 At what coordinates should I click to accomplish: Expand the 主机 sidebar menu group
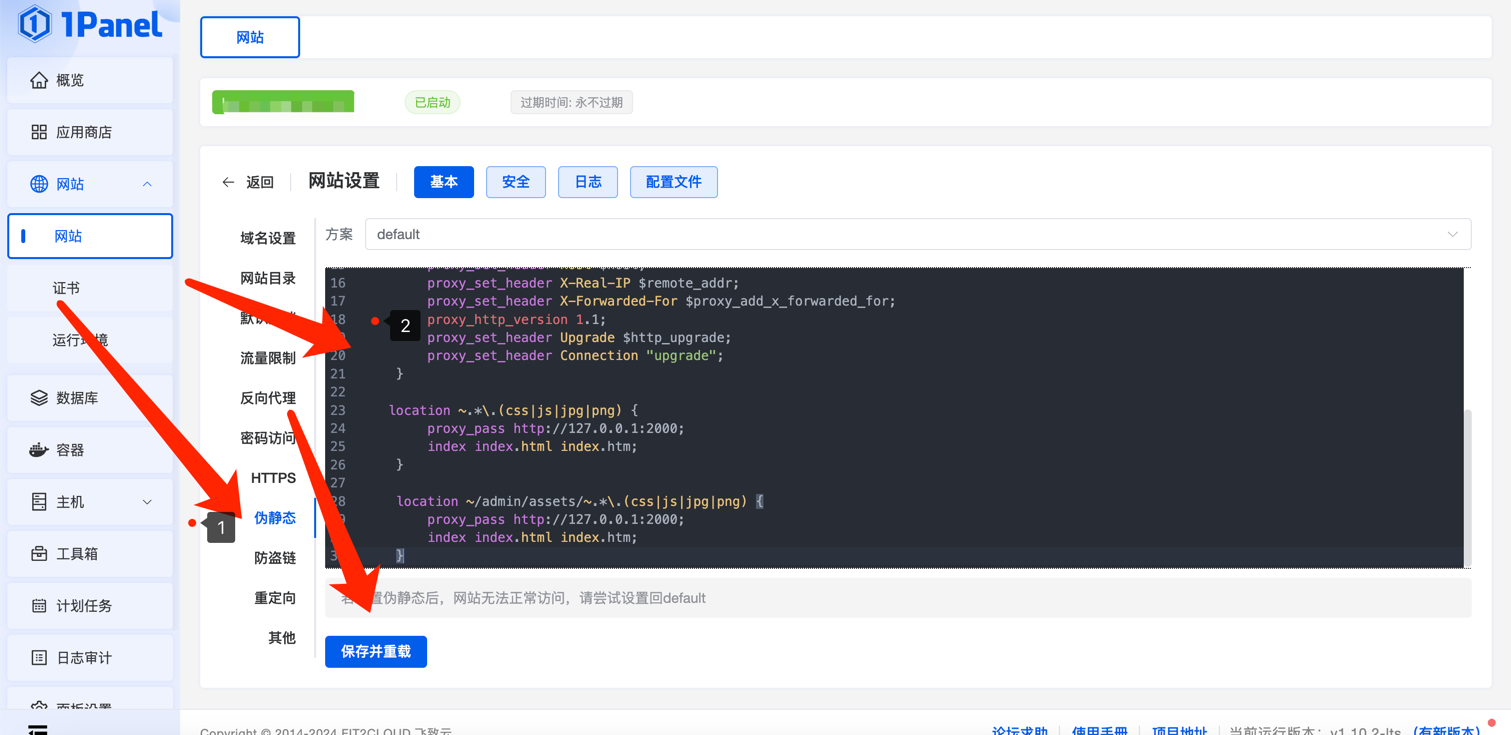point(147,502)
